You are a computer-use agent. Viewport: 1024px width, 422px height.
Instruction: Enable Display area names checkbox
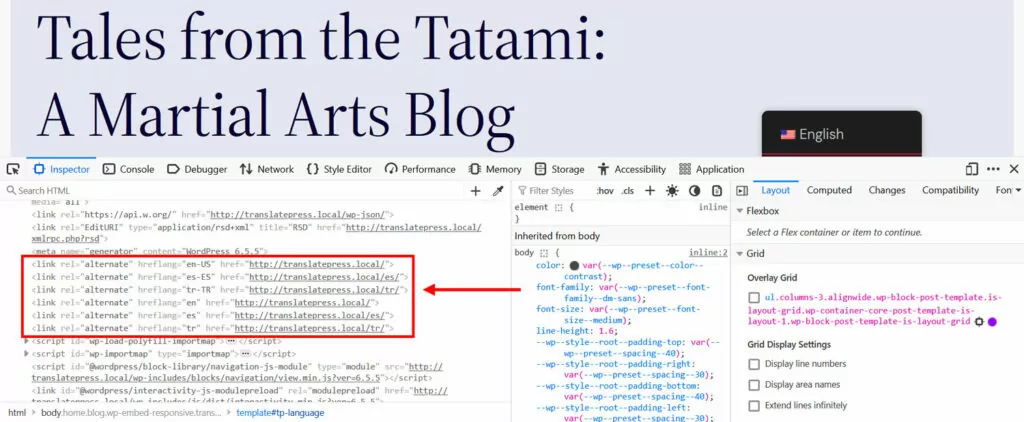[x=754, y=385]
